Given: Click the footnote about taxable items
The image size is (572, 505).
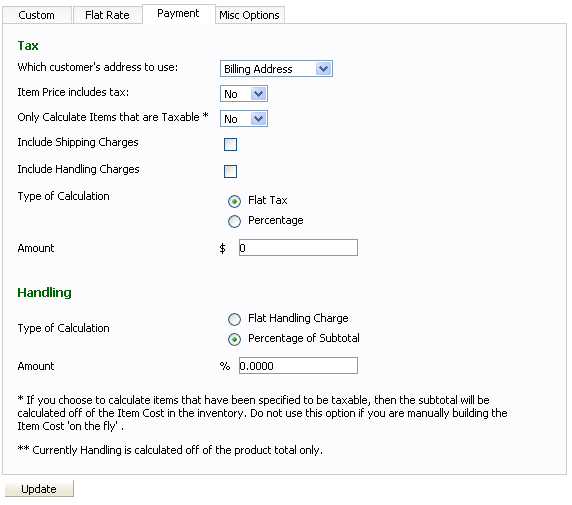Looking at the screenshot, I should pos(262,413).
